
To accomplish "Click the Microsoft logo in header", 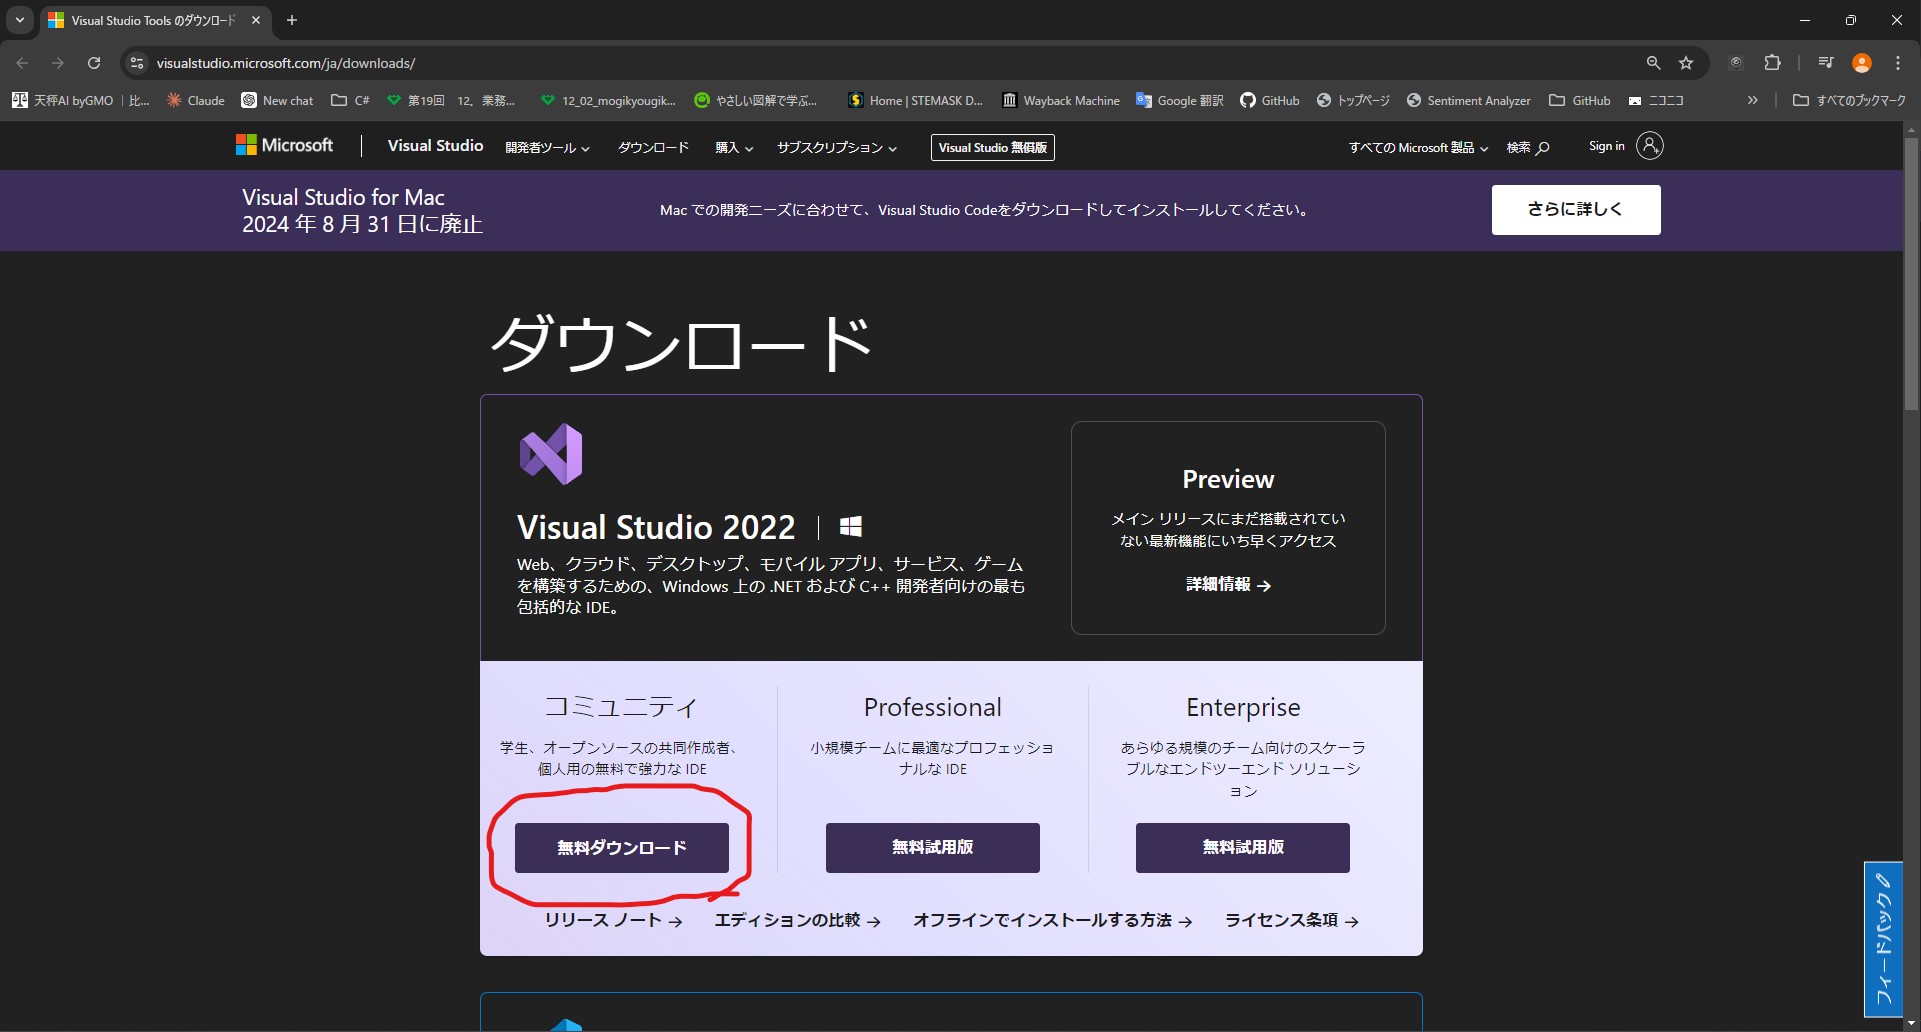I will coord(284,146).
